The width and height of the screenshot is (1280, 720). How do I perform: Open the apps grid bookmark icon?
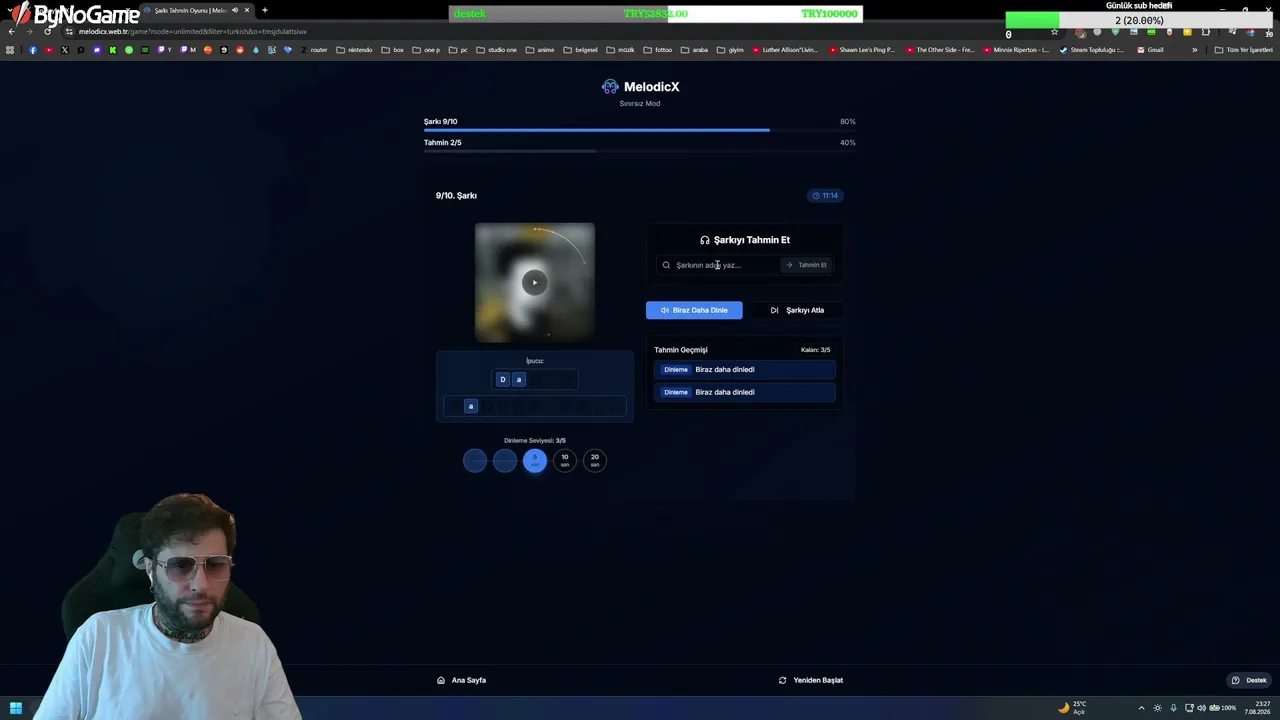click(x=10, y=50)
